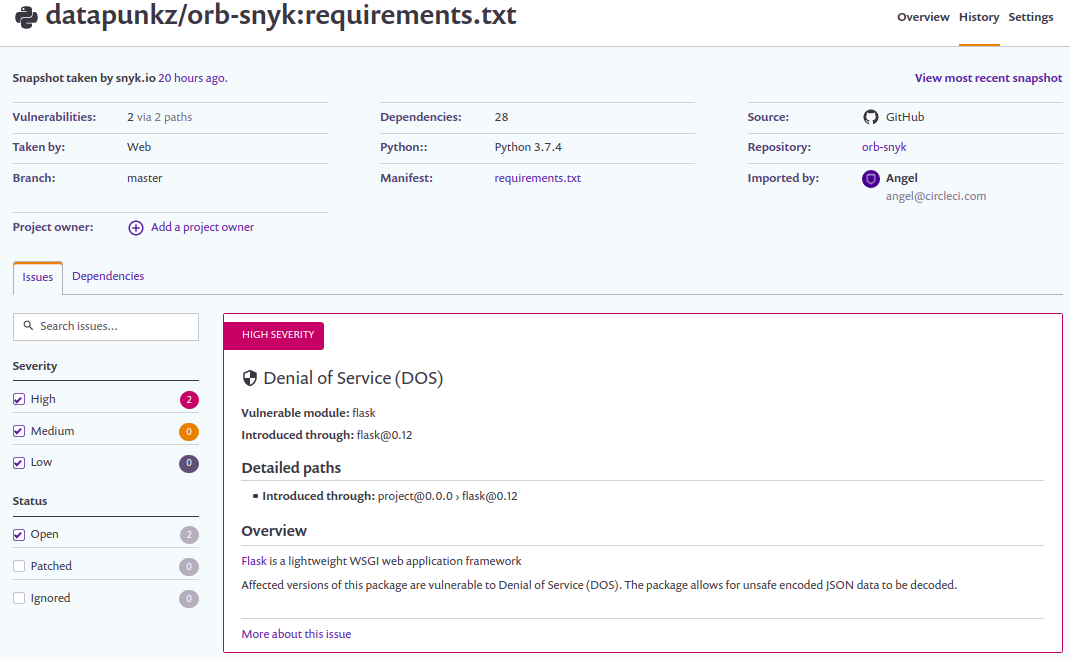Viewport: 1070px width, 659px height.
Task: Click the Low severity count badge
Action: [x=189, y=463]
